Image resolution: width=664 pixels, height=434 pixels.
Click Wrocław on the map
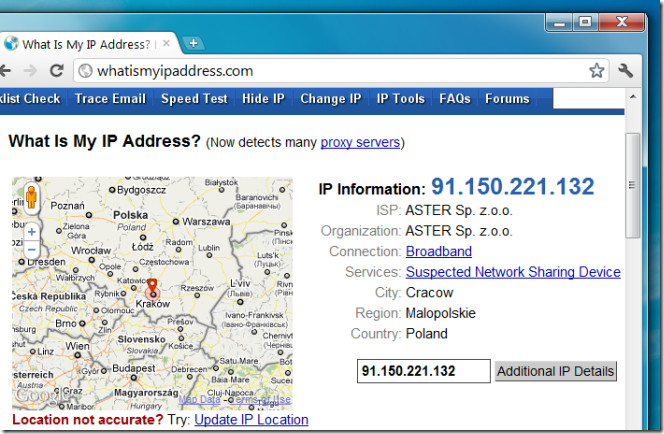tap(91, 251)
